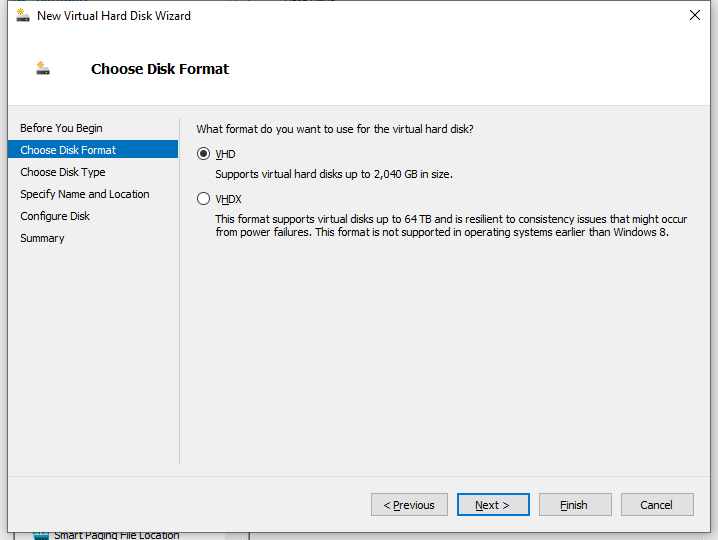Click the wizard disk icon in title bar
The image size is (718, 540).
[x=23, y=15]
